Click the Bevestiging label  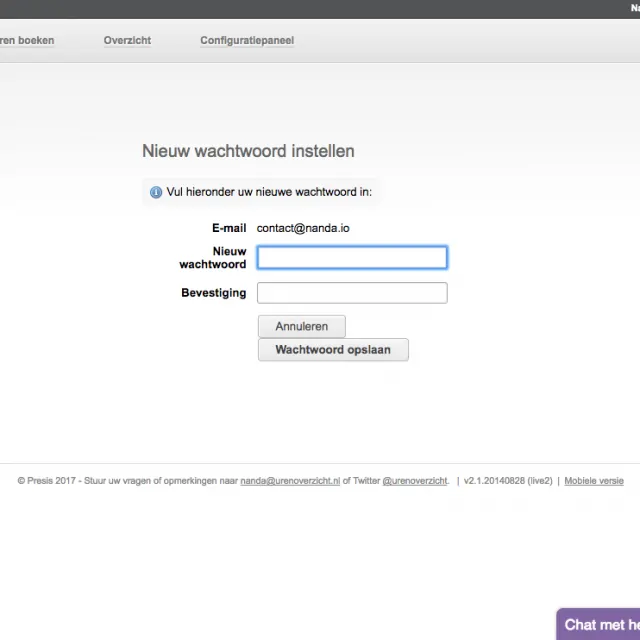213,293
